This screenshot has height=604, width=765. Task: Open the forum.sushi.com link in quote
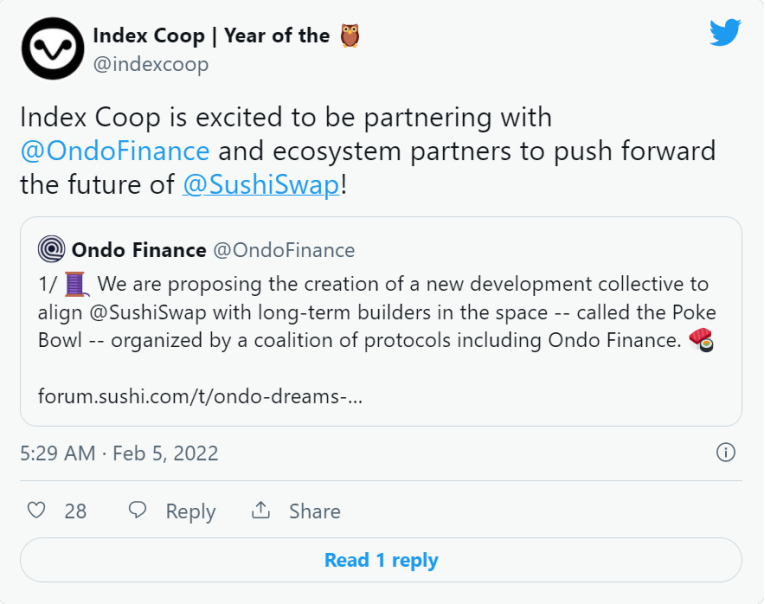pos(200,396)
